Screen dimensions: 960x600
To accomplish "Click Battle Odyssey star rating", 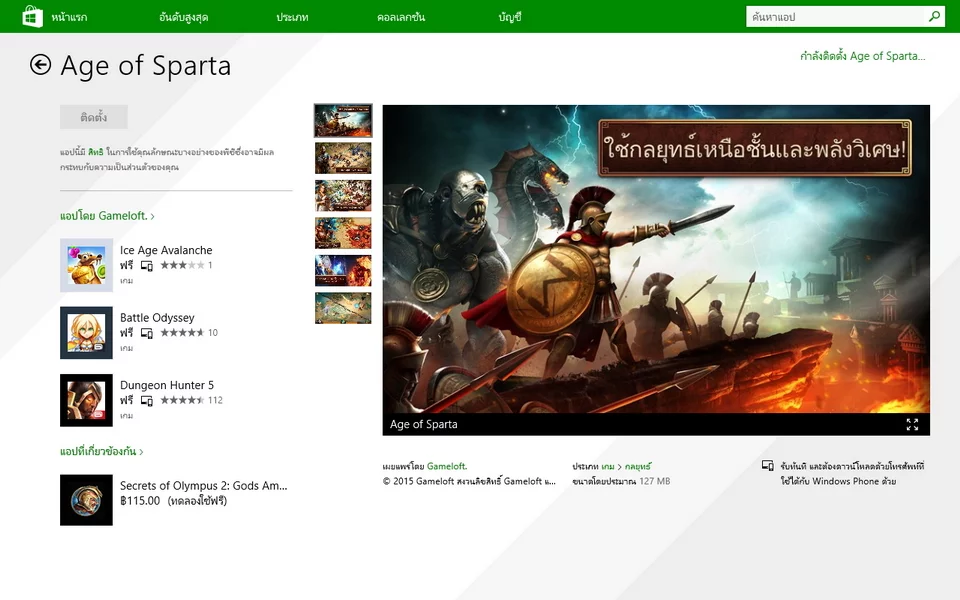I will 182,332.
